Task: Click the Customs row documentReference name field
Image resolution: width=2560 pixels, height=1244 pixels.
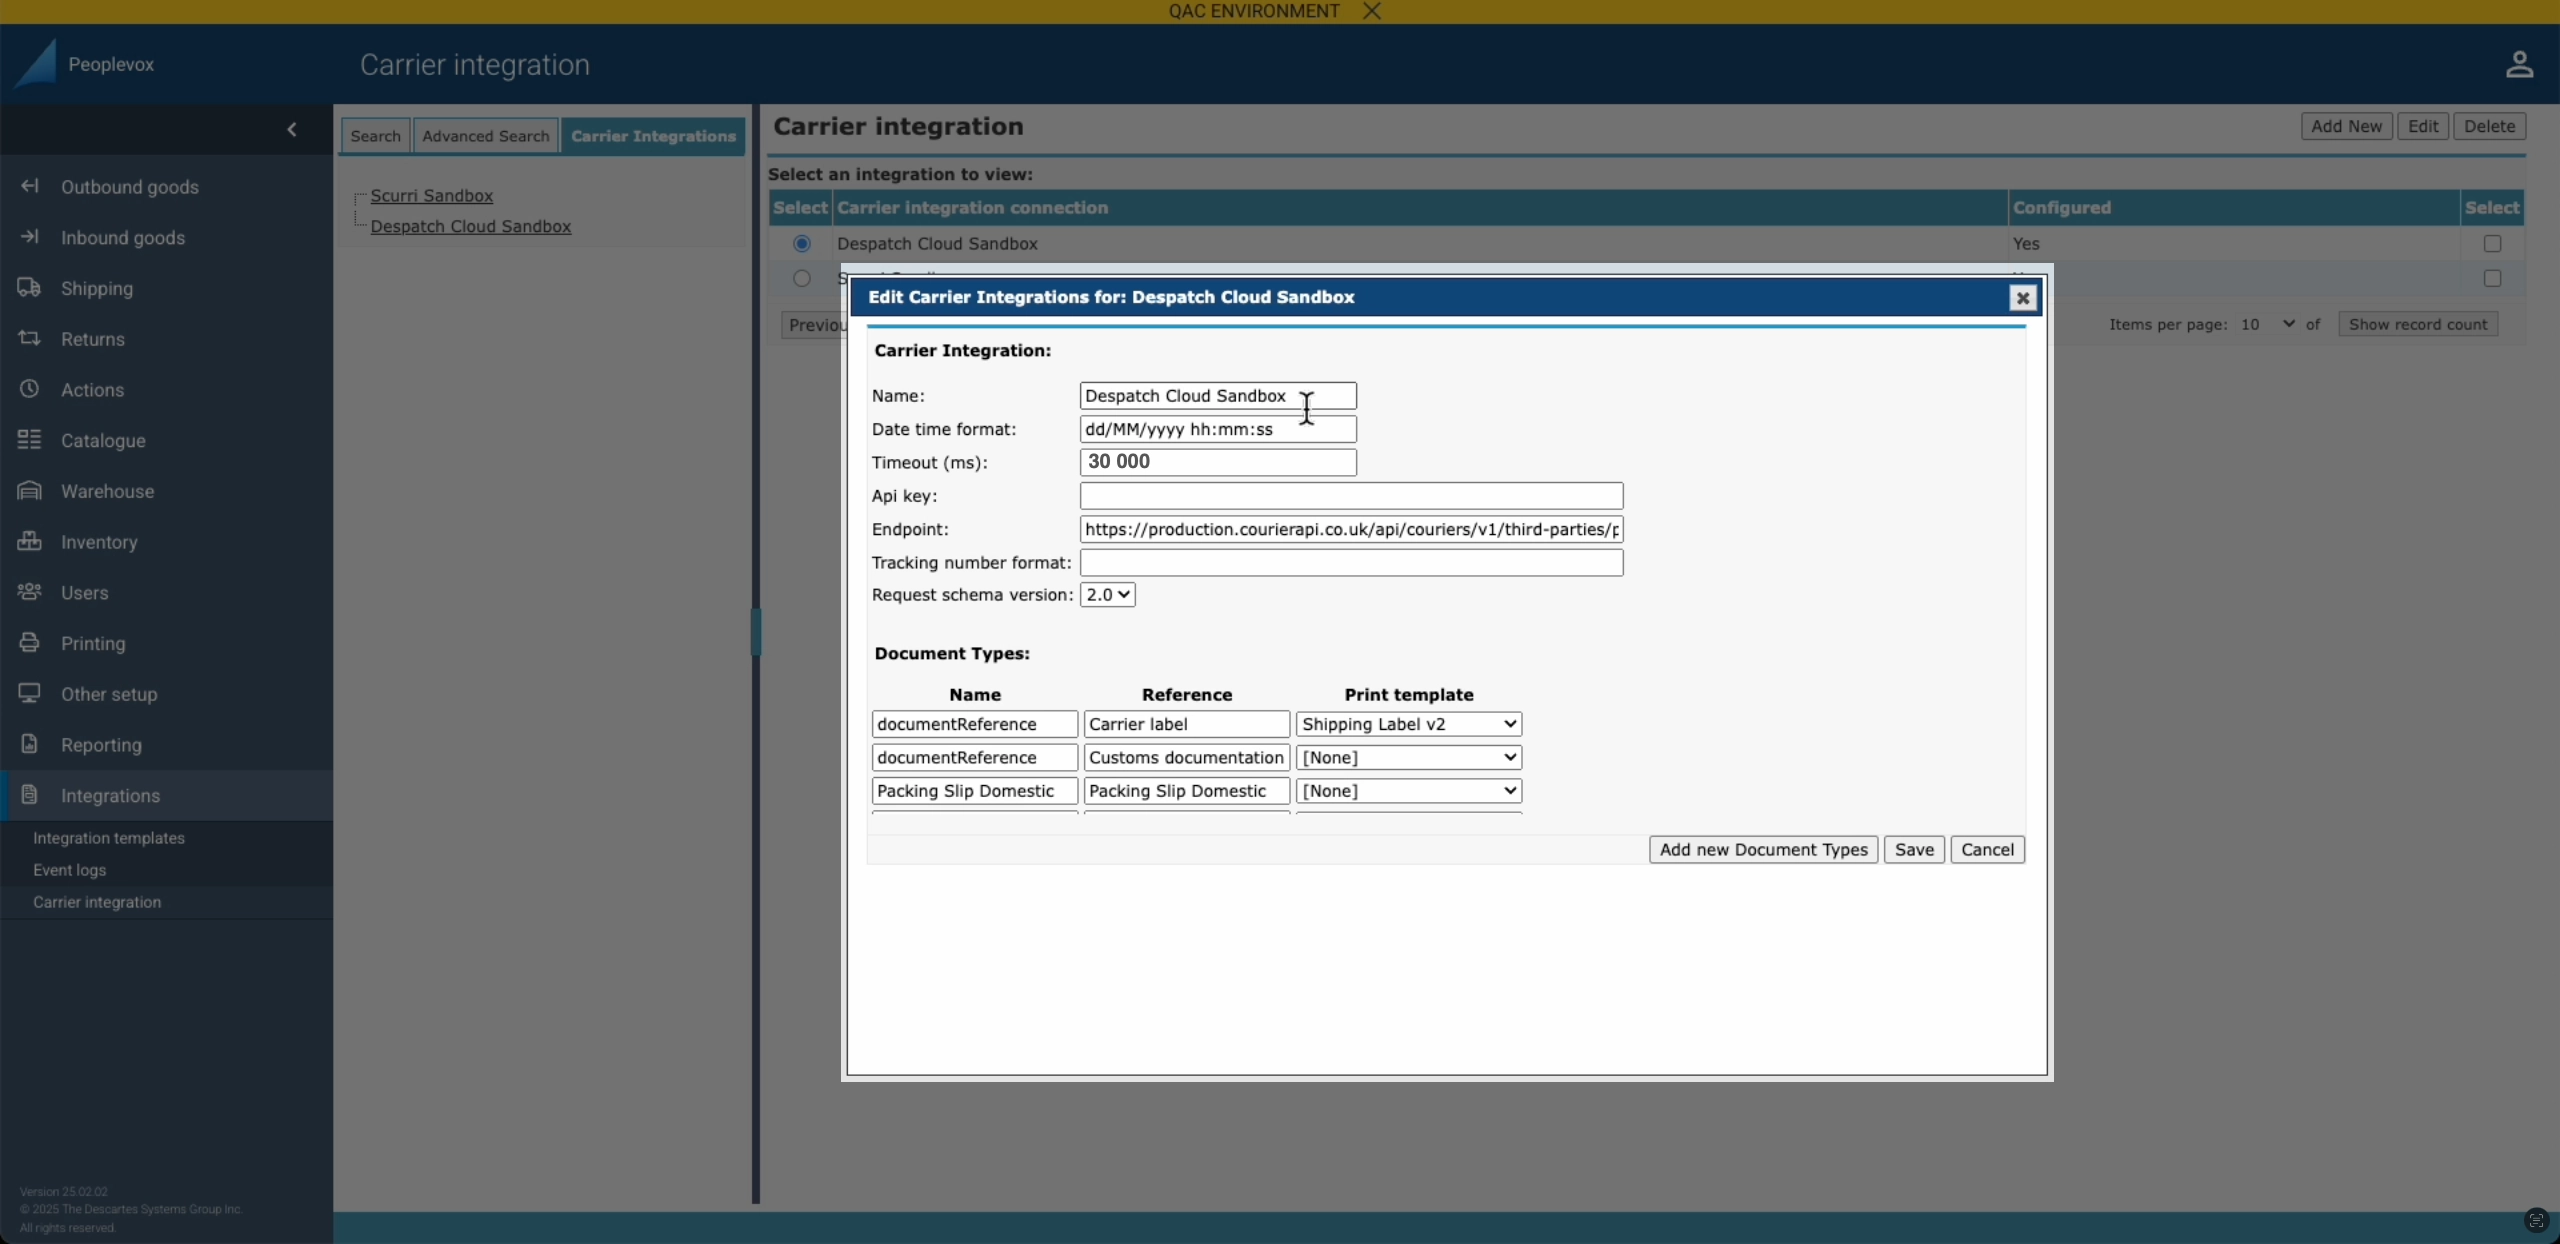Action: pos(974,757)
